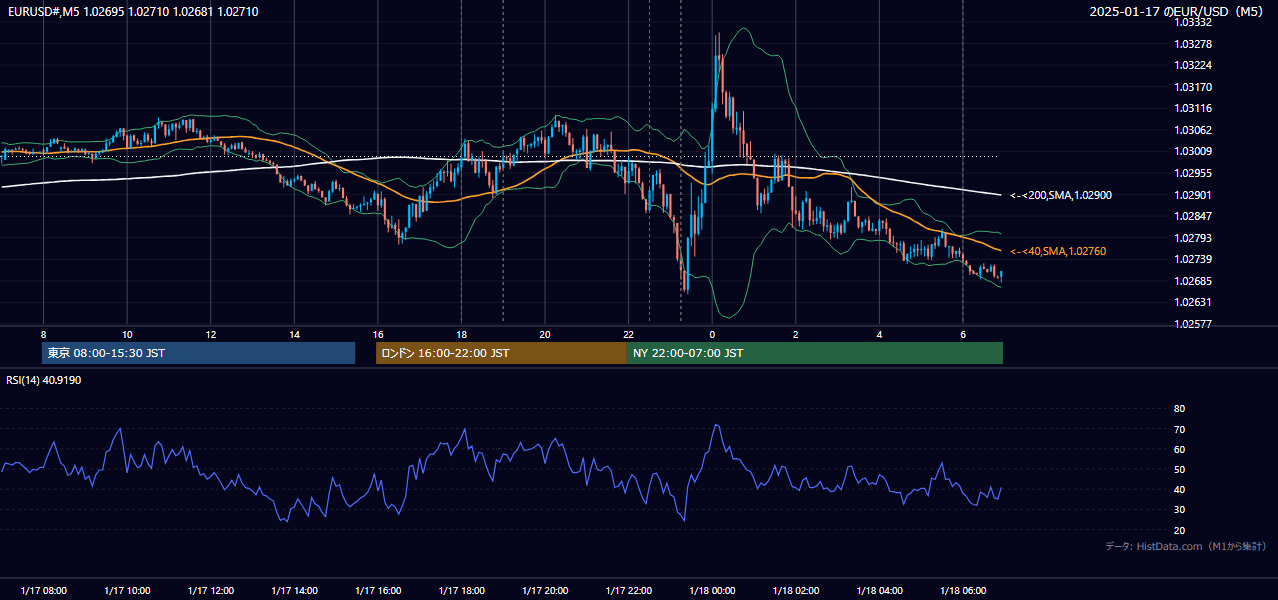Image resolution: width=1278 pixels, height=600 pixels.
Task: Click RSI scale level 20
Action: click(x=1179, y=530)
